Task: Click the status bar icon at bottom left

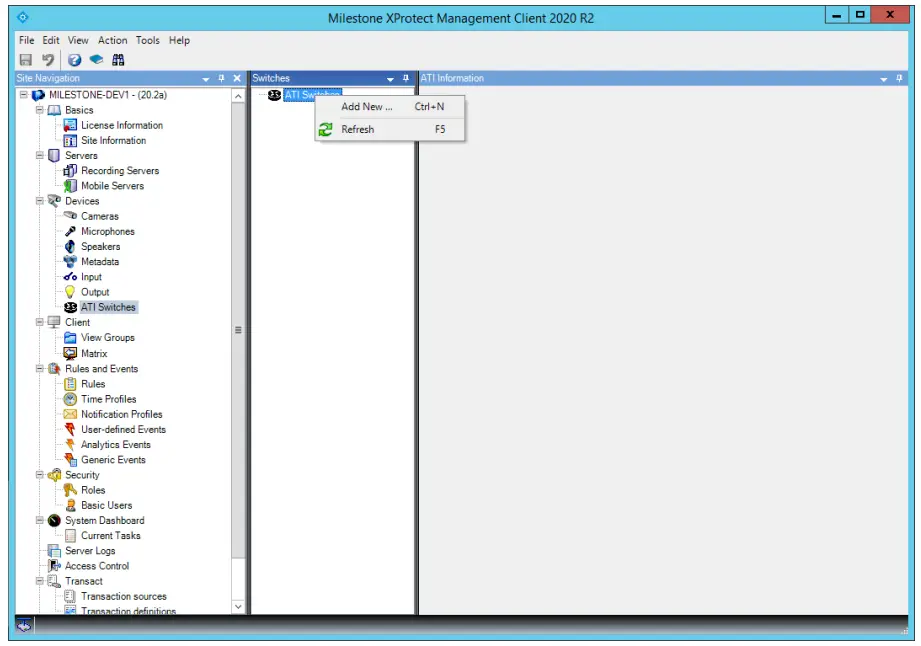Action: click(x=24, y=625)
